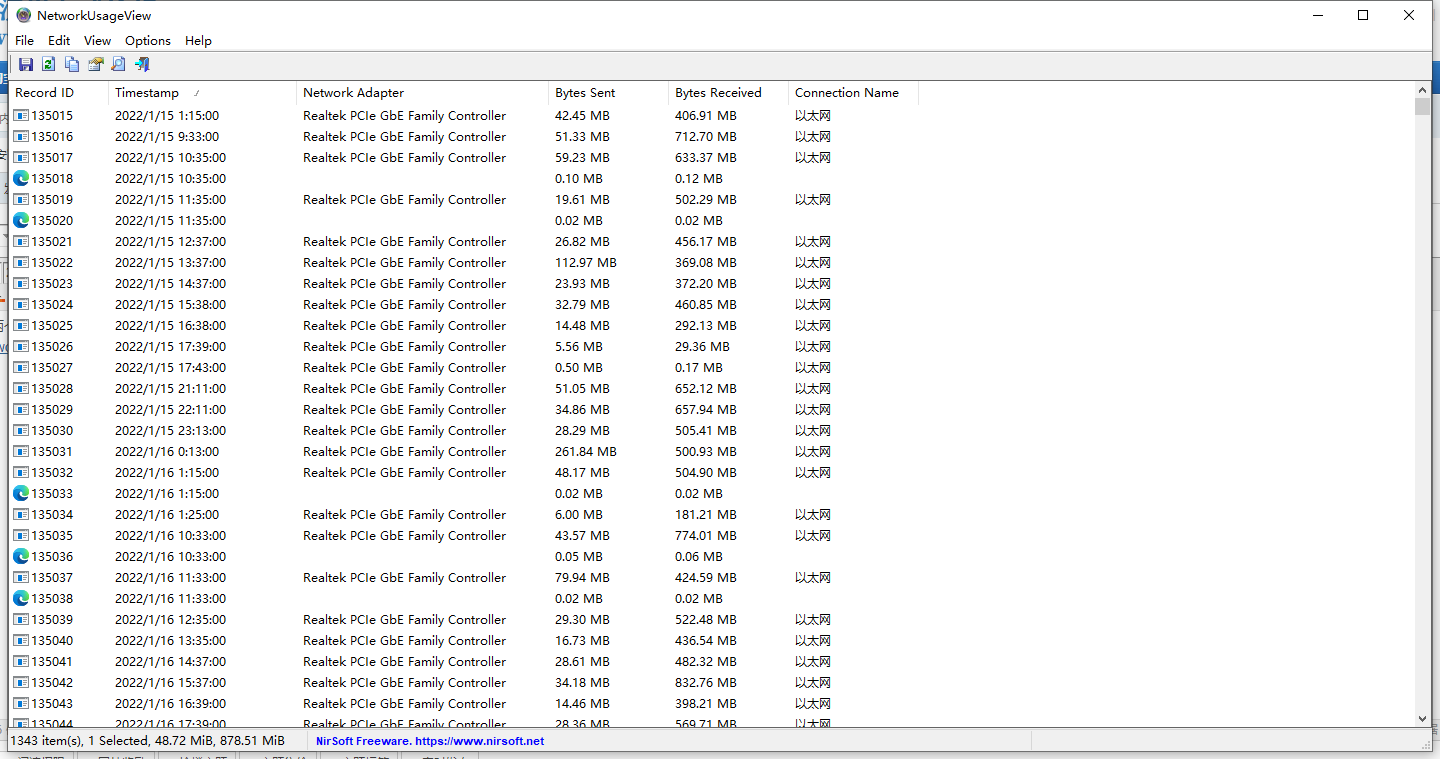
Task: Click timestamp 2022/1/15 17:43:00
Action: (x=170, y=367)
